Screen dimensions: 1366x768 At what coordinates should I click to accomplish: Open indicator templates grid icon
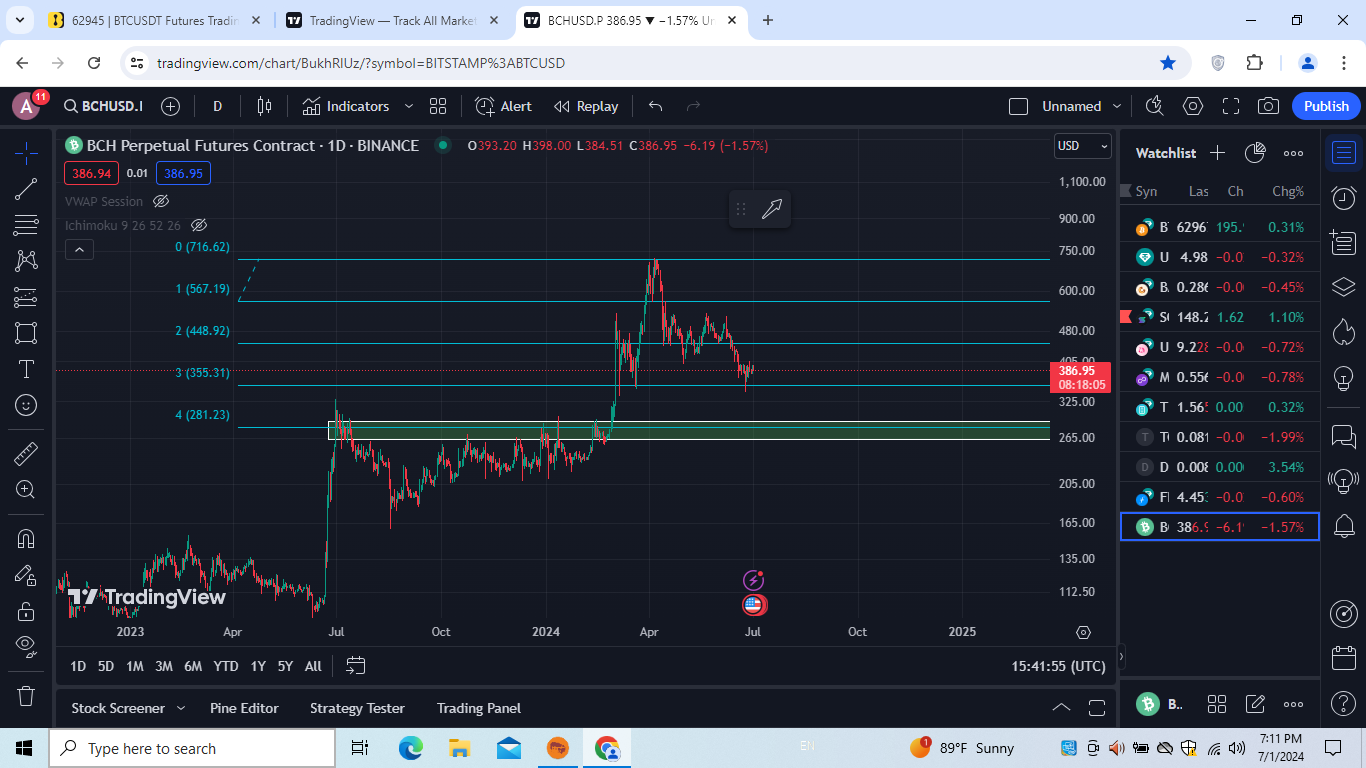click(438, 106)
